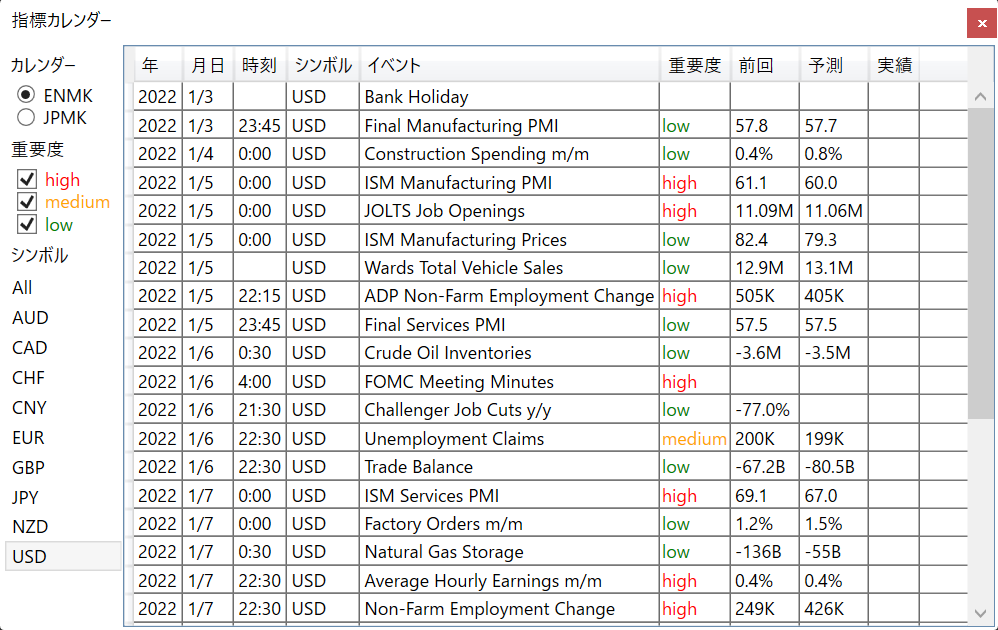Select the FOMC Meeting Minutes row
Screen dimensions: 998x630
(x=458, y=382)
